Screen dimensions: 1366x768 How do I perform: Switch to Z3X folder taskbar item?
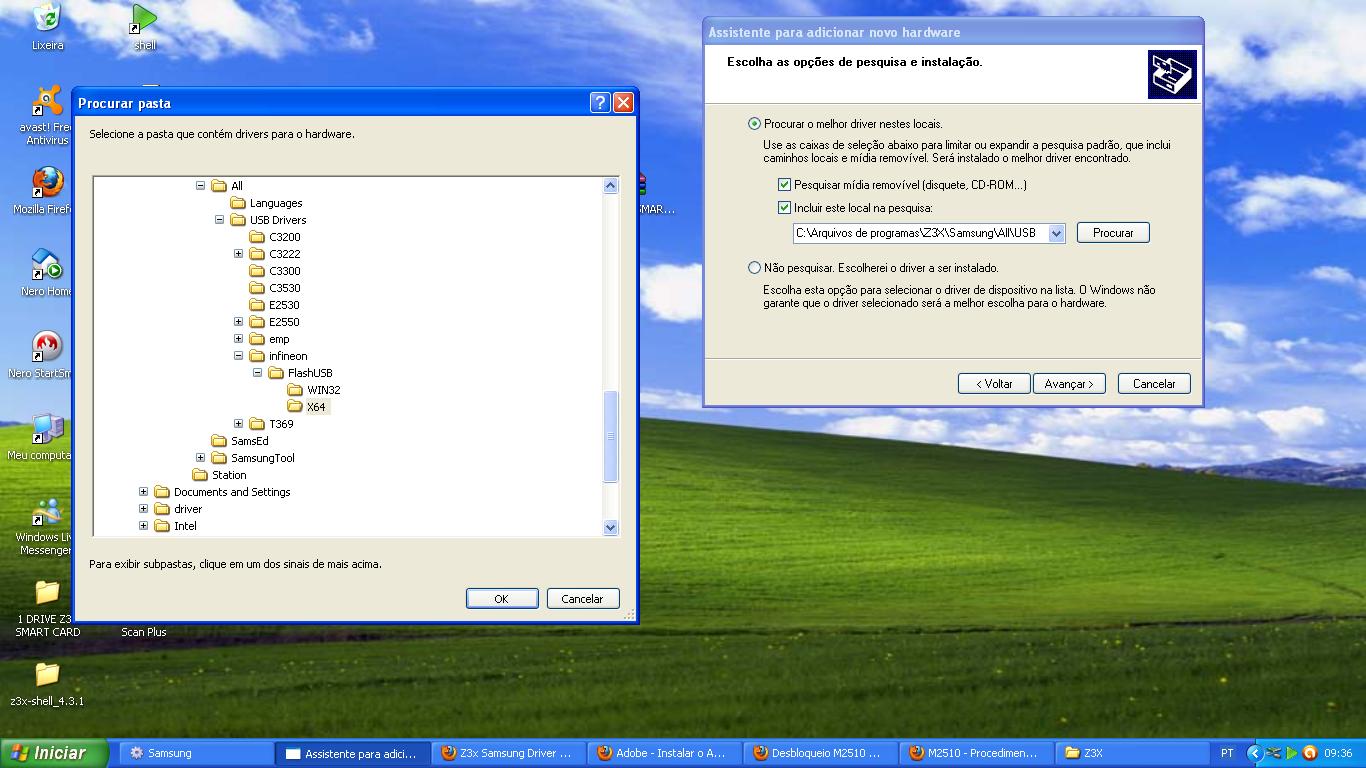point(1135,753)
